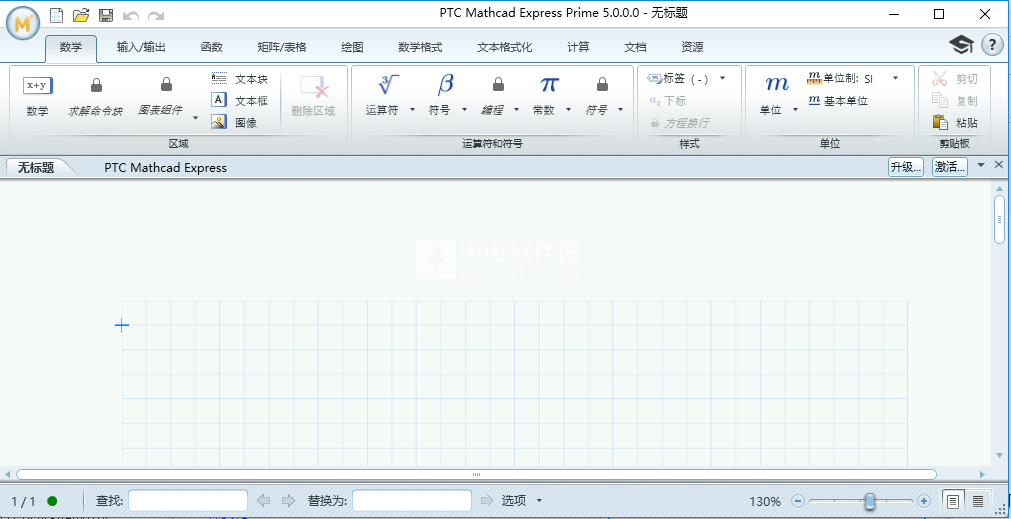
Task: Expand the 编程 dropdown arrow
Action: [516, 110]
